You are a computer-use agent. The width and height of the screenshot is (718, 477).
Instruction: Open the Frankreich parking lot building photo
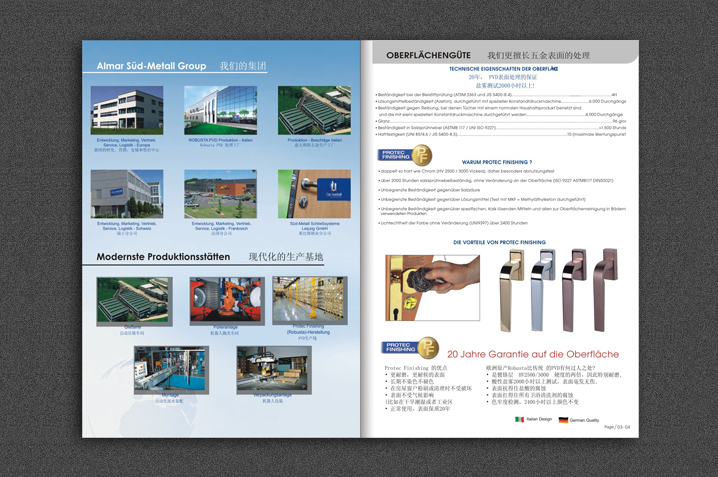tap(220, 194)
